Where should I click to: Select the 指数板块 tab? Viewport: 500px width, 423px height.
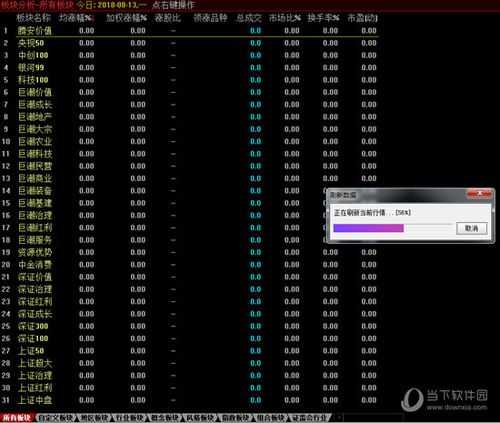coord(237,418)
